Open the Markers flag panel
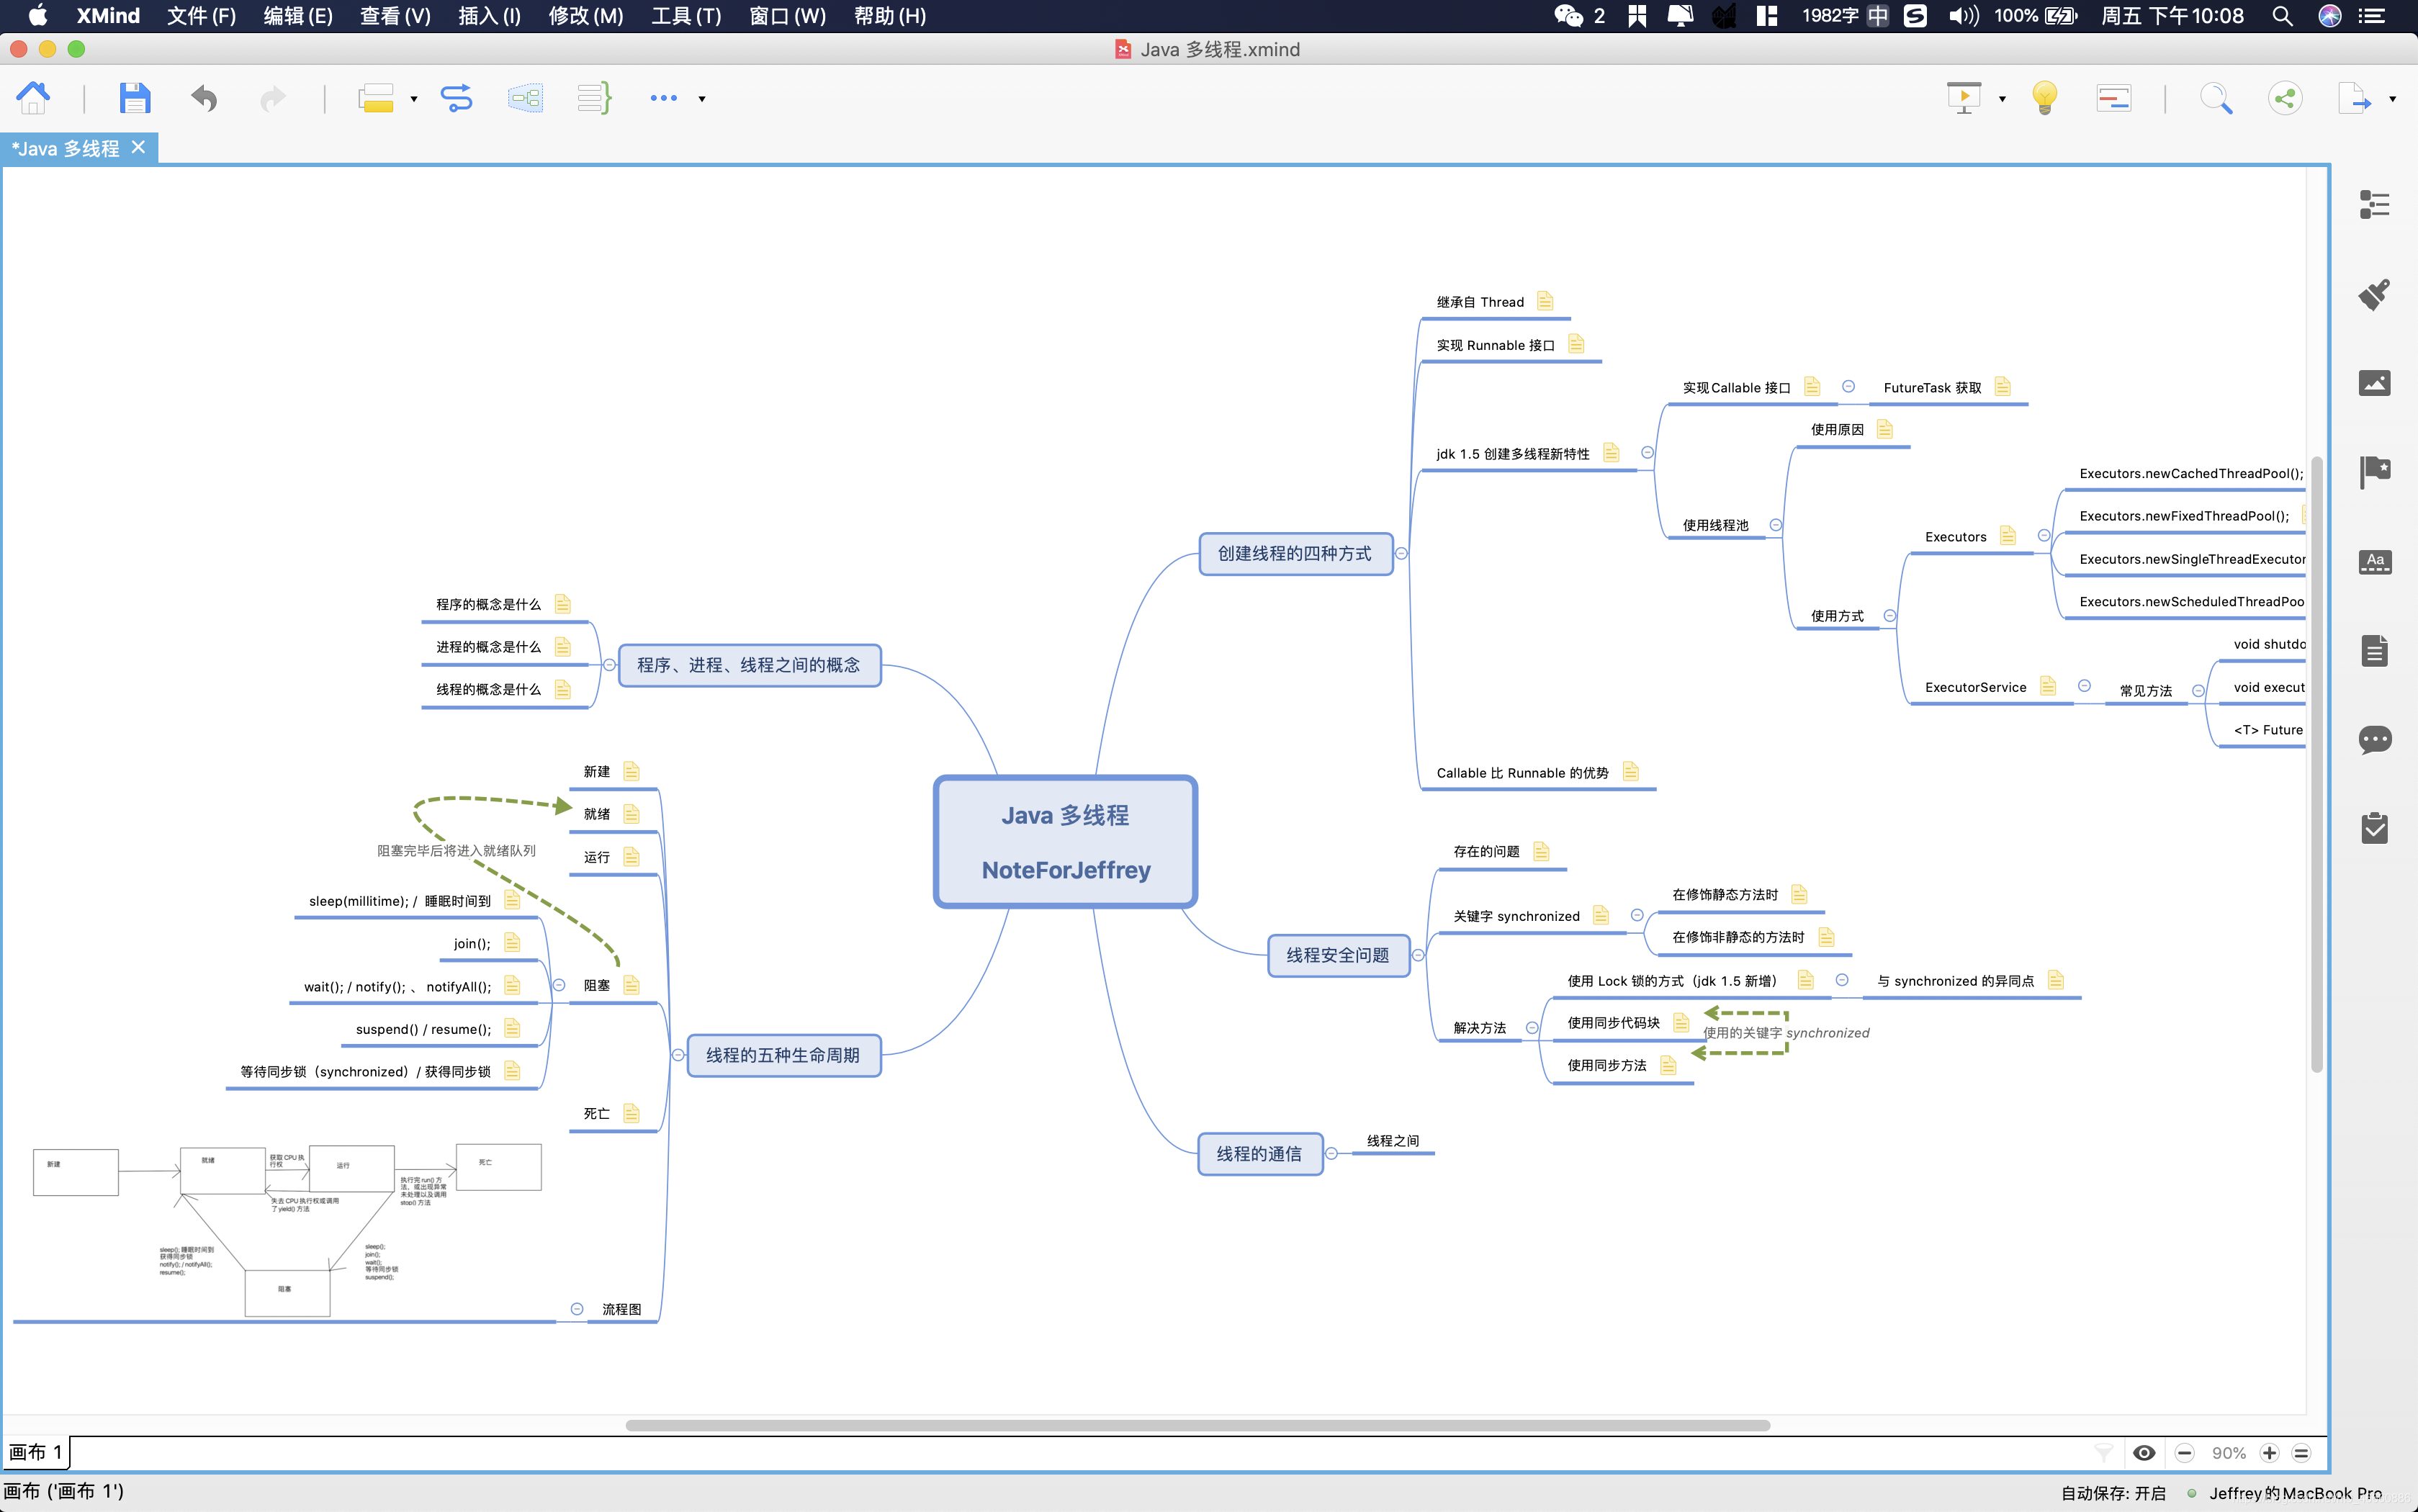The image size is (2418, 1512). (2375, 471)
